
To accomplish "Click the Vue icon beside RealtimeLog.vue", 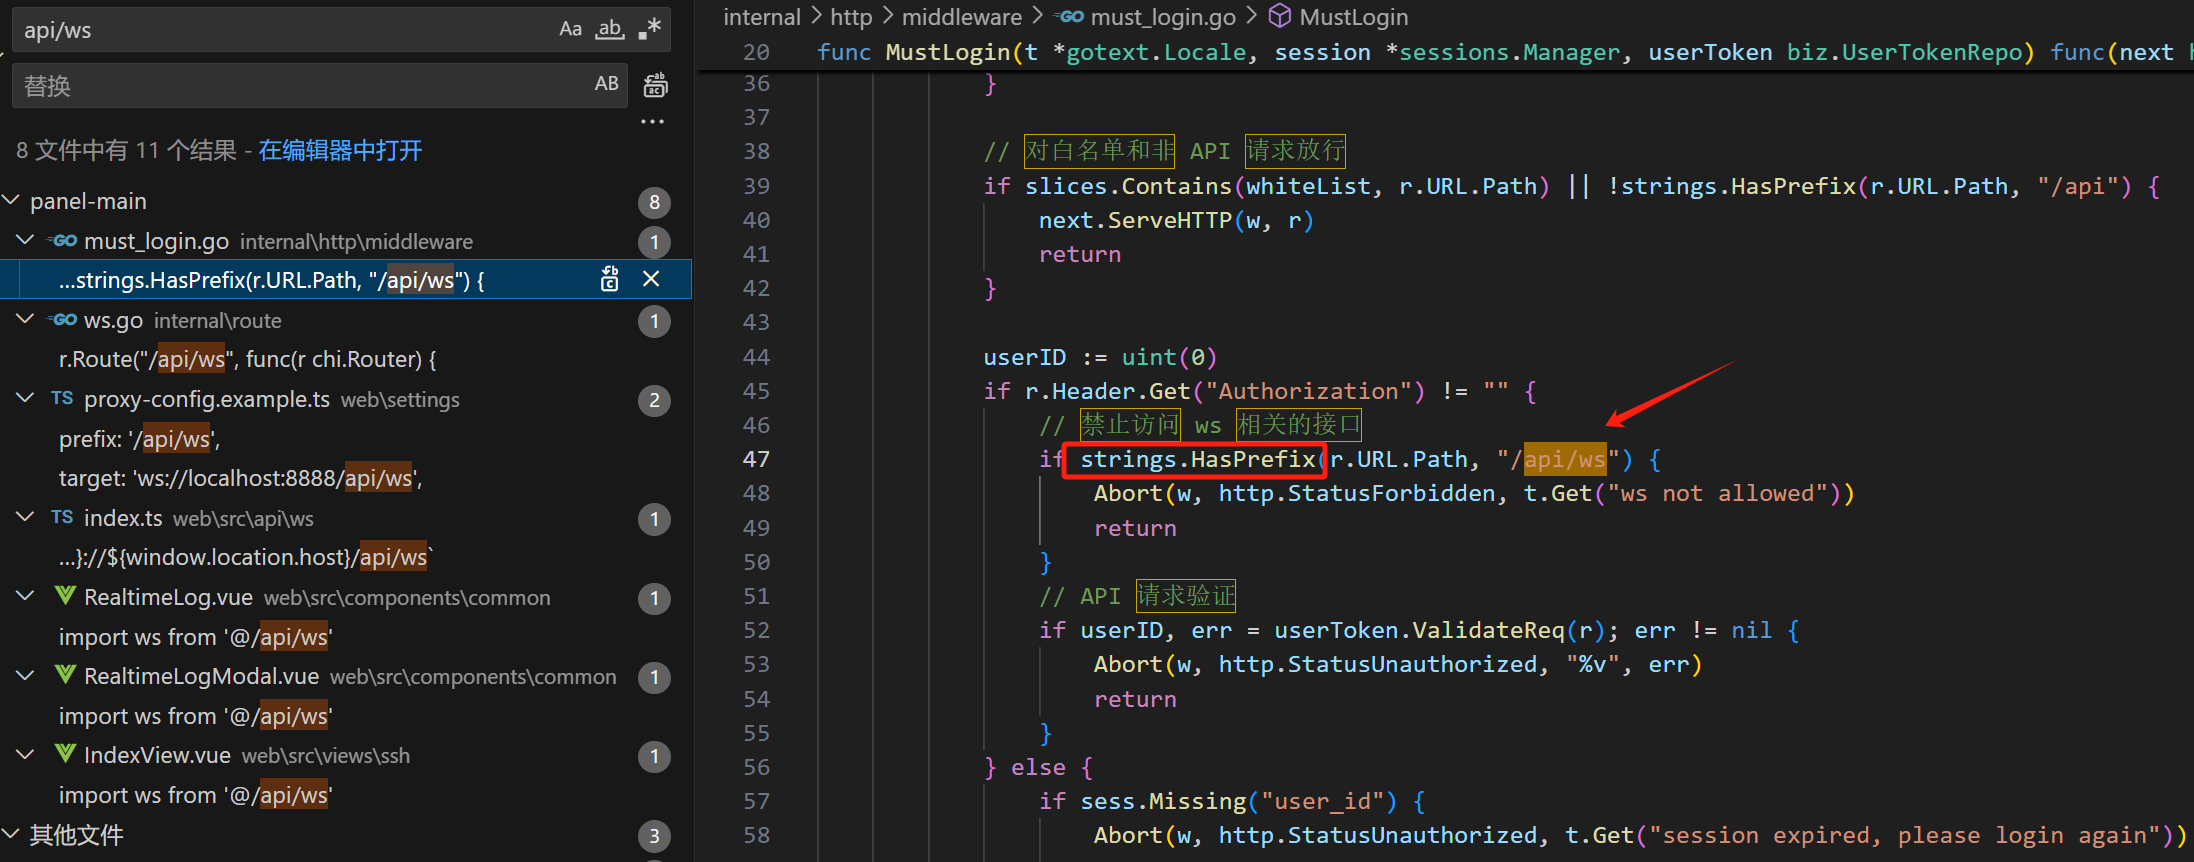I will click(x=65, y=597).
